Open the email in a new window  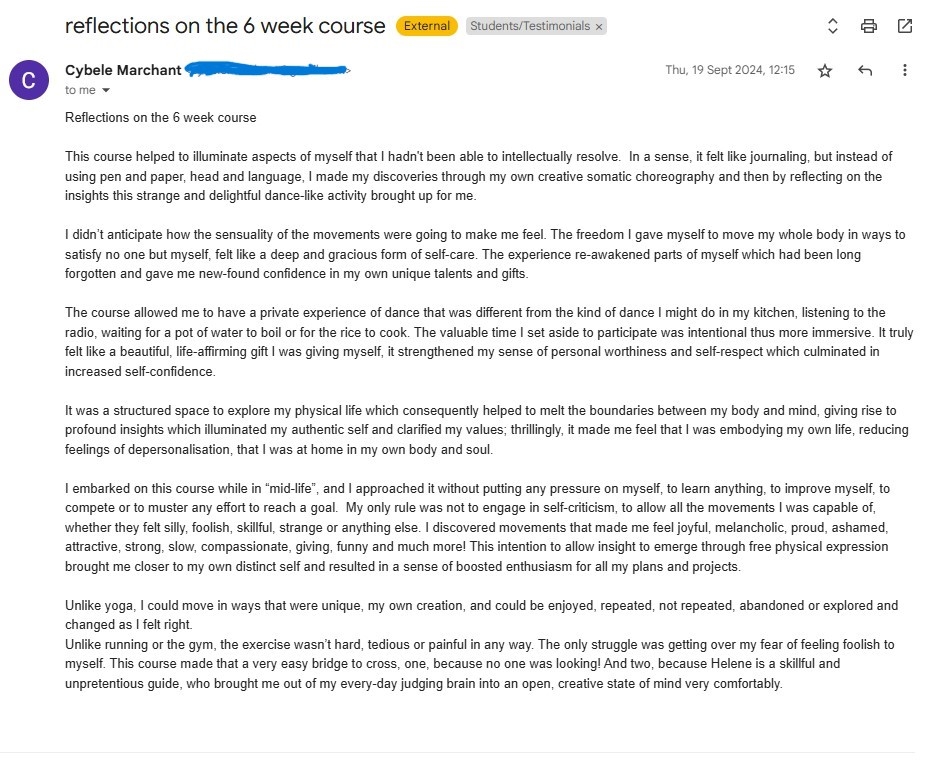coord(905,27)
